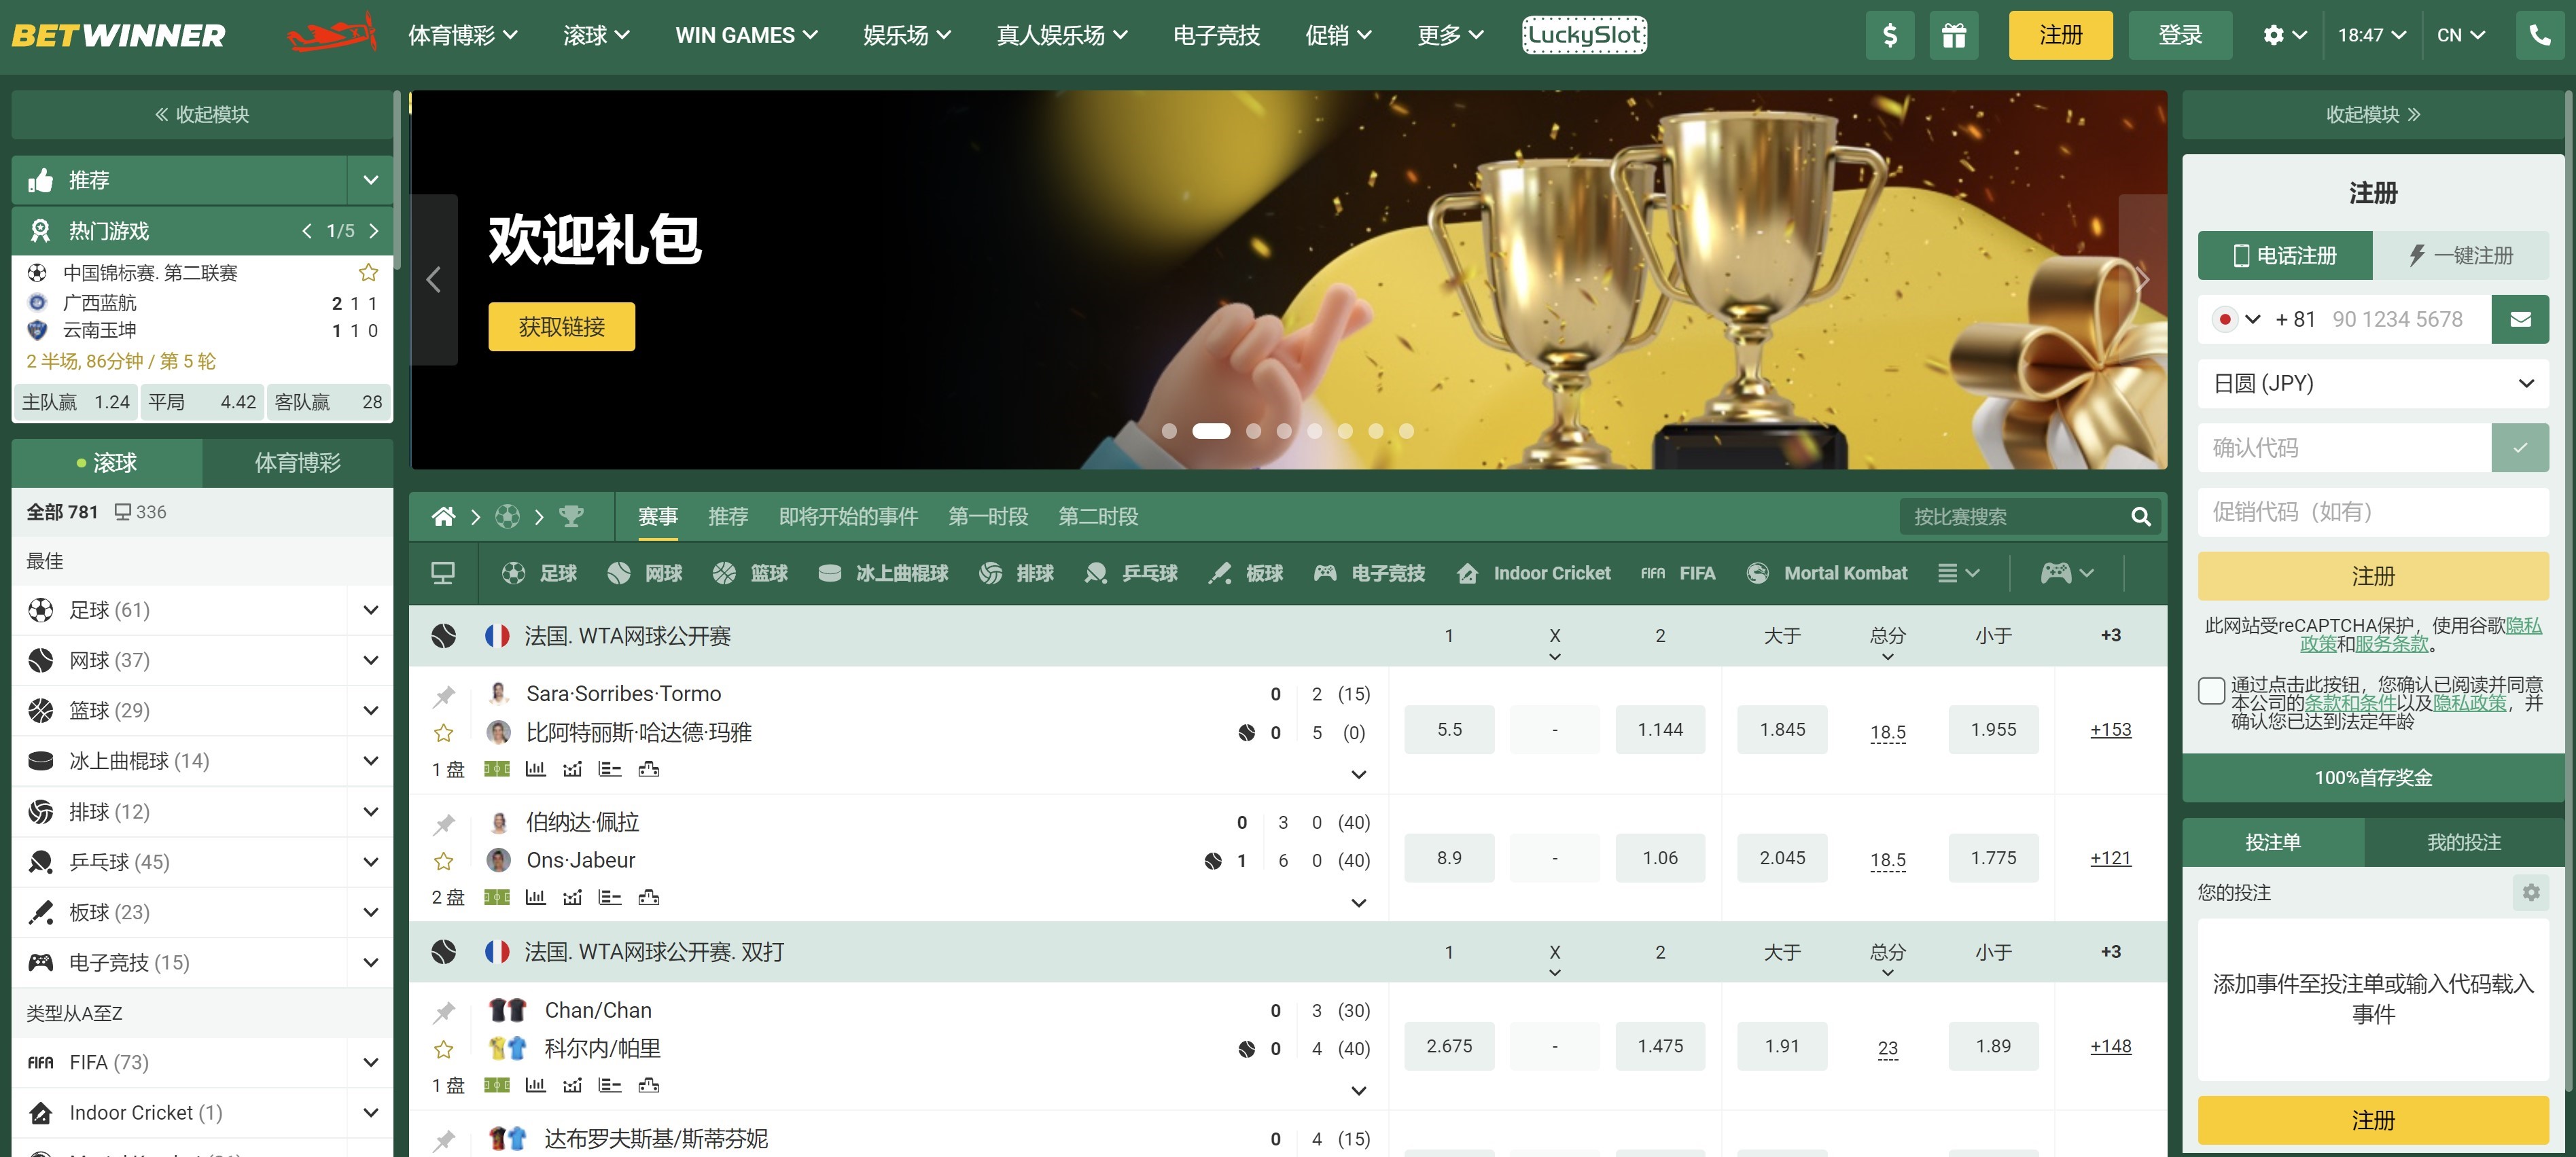
Task: Select the FIFA sport filter
Action: point(1678,573)
